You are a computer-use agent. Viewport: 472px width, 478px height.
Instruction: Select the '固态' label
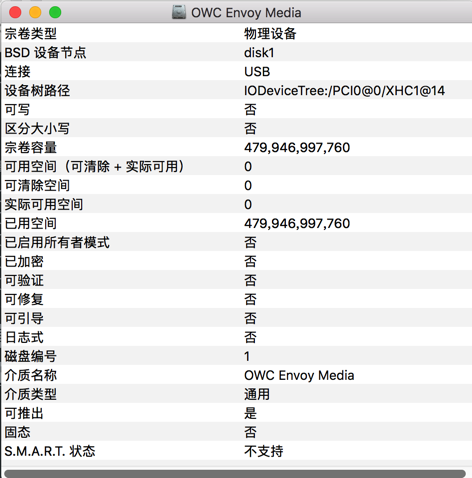[x=17, y=433]
